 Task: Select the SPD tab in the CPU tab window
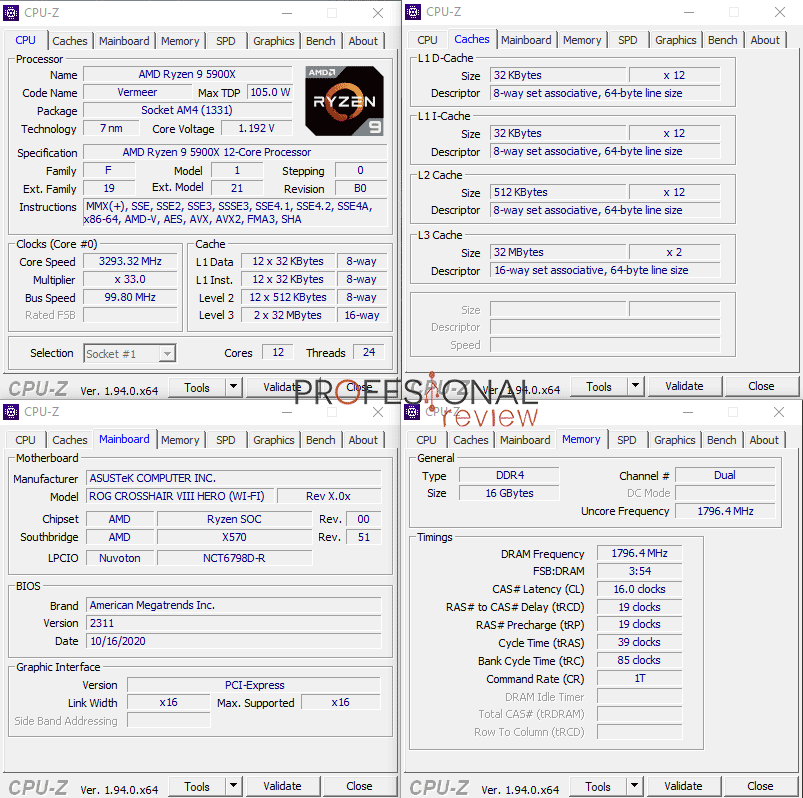(225, 41)
